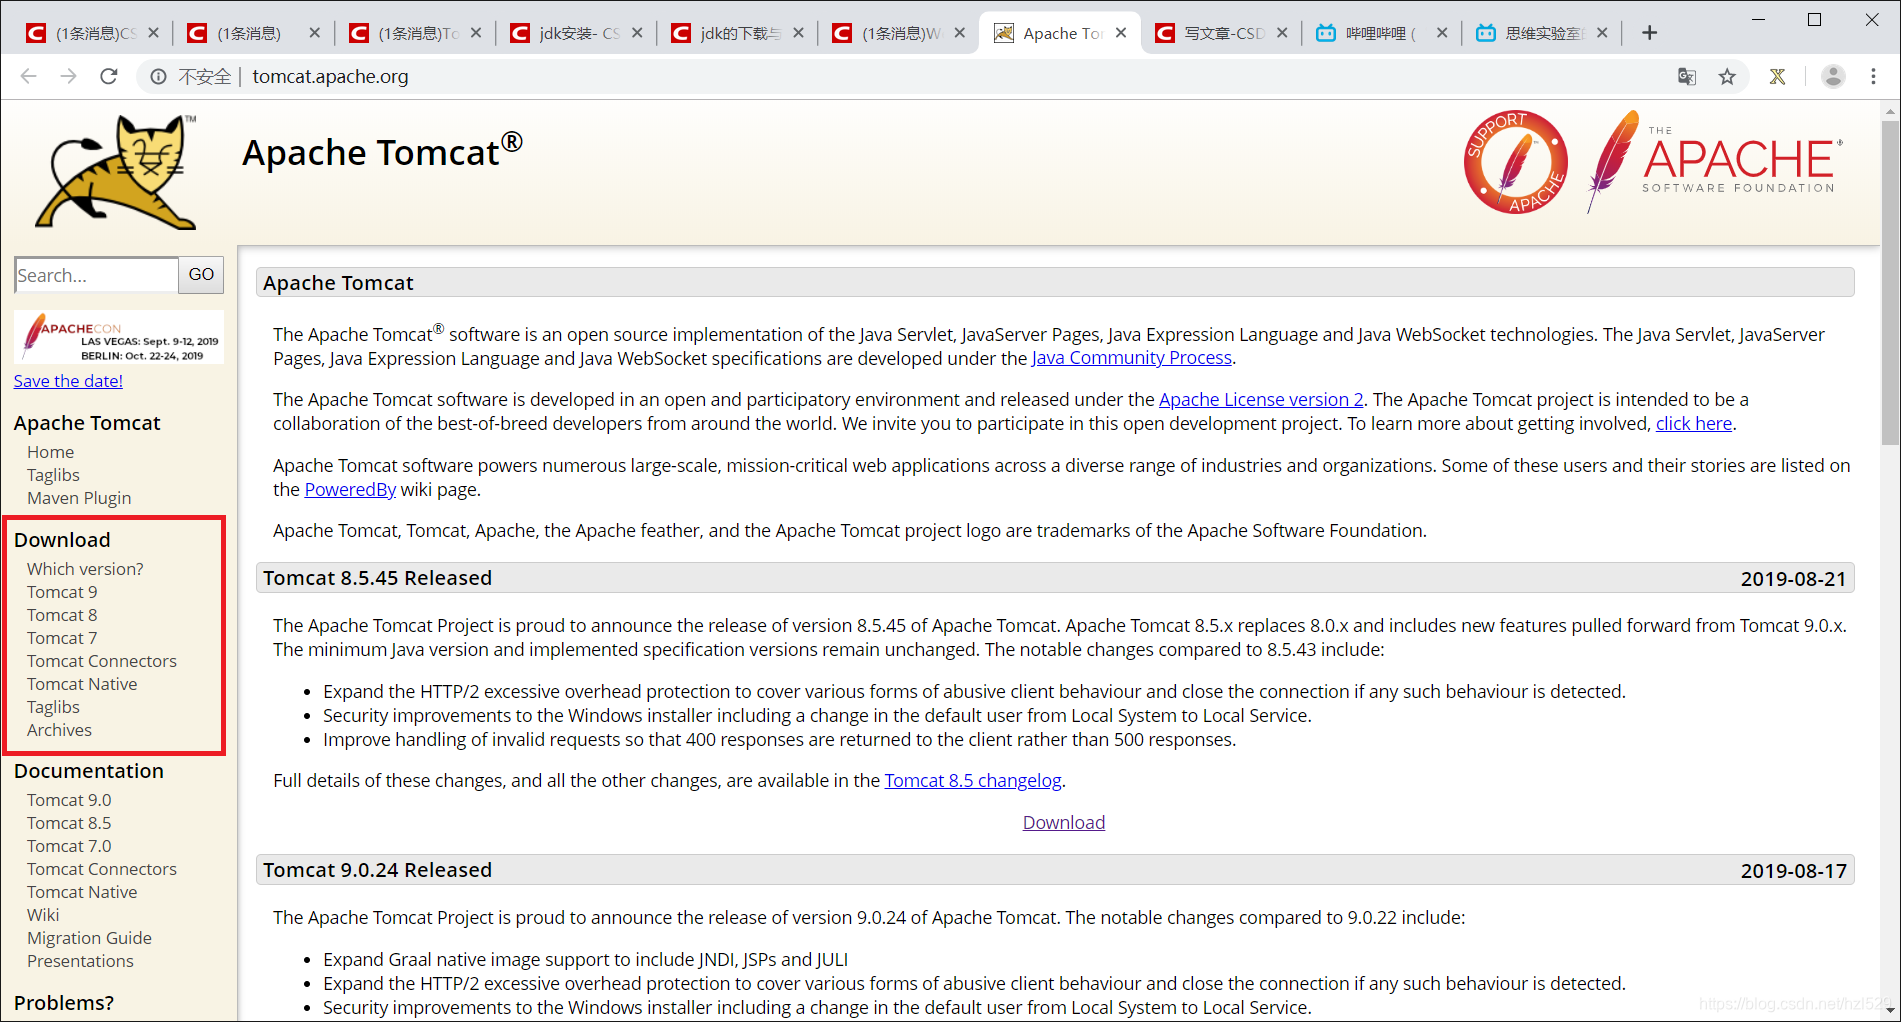Open Home in the sidebar
This screenshot has height=1022, width=1901.
[50, 452]
